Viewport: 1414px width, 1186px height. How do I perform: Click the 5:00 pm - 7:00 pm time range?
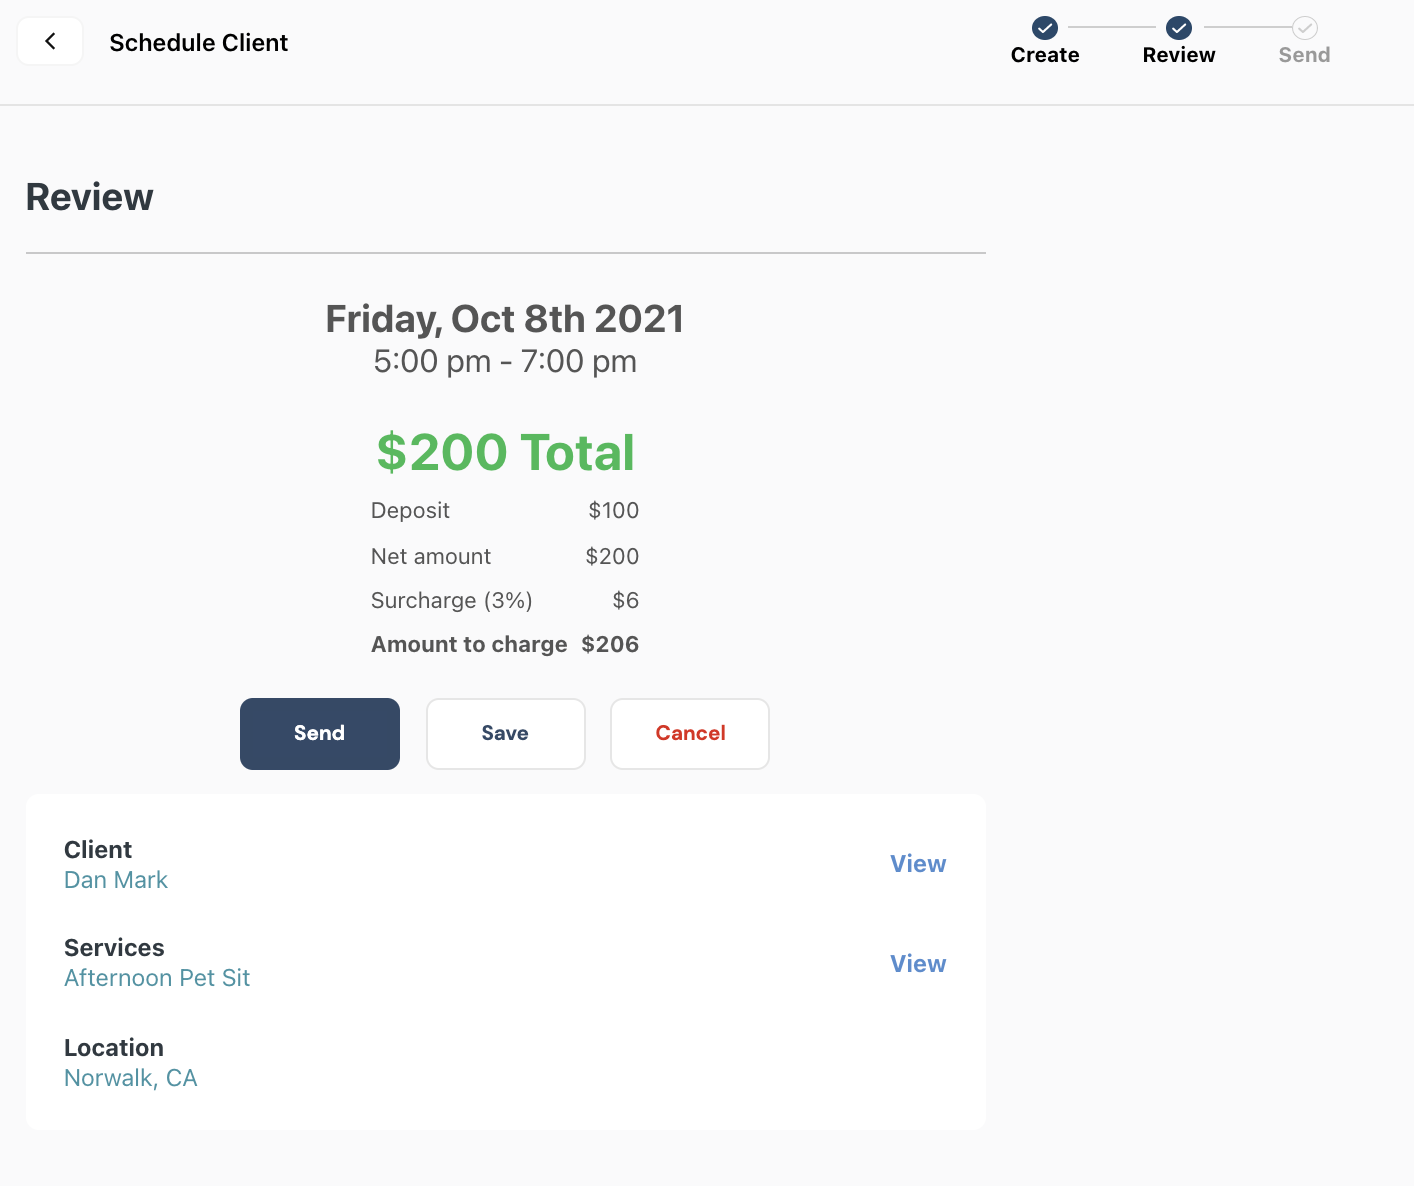505,361
